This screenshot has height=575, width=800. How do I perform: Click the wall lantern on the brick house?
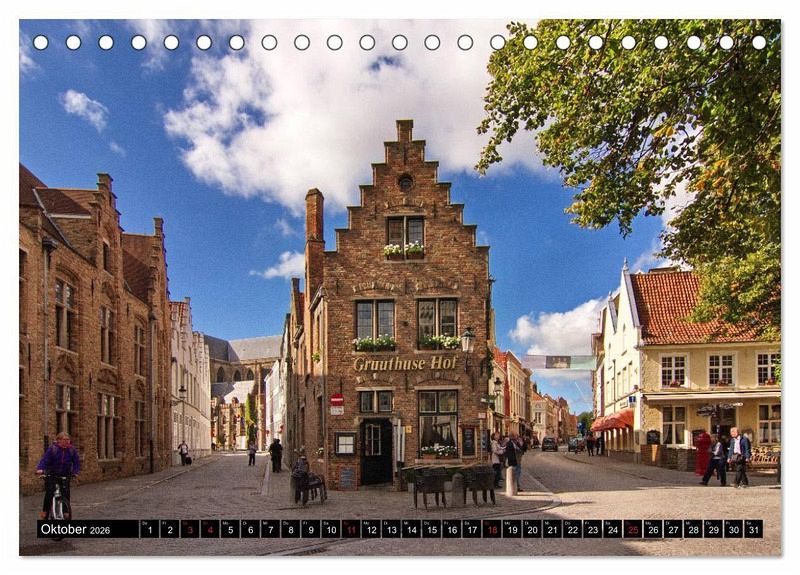pyautogui.click(x=467, y=340)
